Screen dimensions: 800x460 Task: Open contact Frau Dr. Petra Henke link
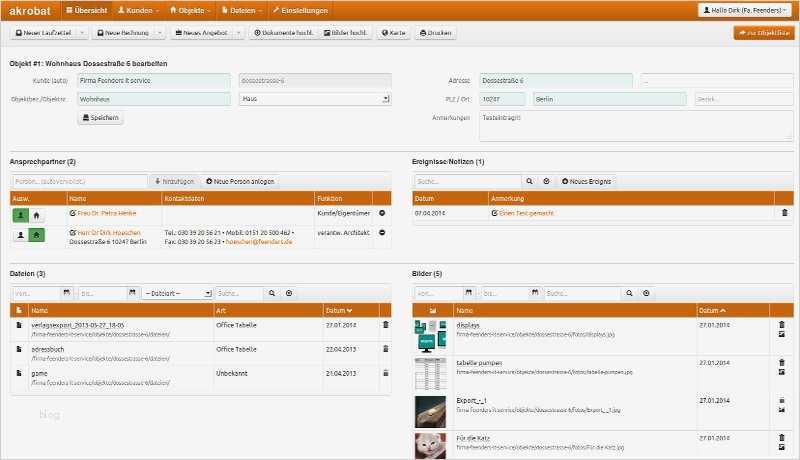107,213
